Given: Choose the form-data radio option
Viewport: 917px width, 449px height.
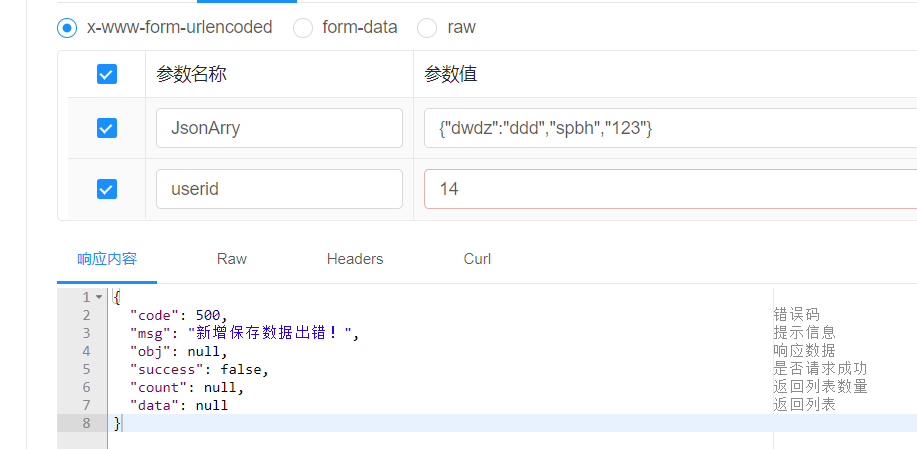Looking at the screenshot, I should [302, 27].
